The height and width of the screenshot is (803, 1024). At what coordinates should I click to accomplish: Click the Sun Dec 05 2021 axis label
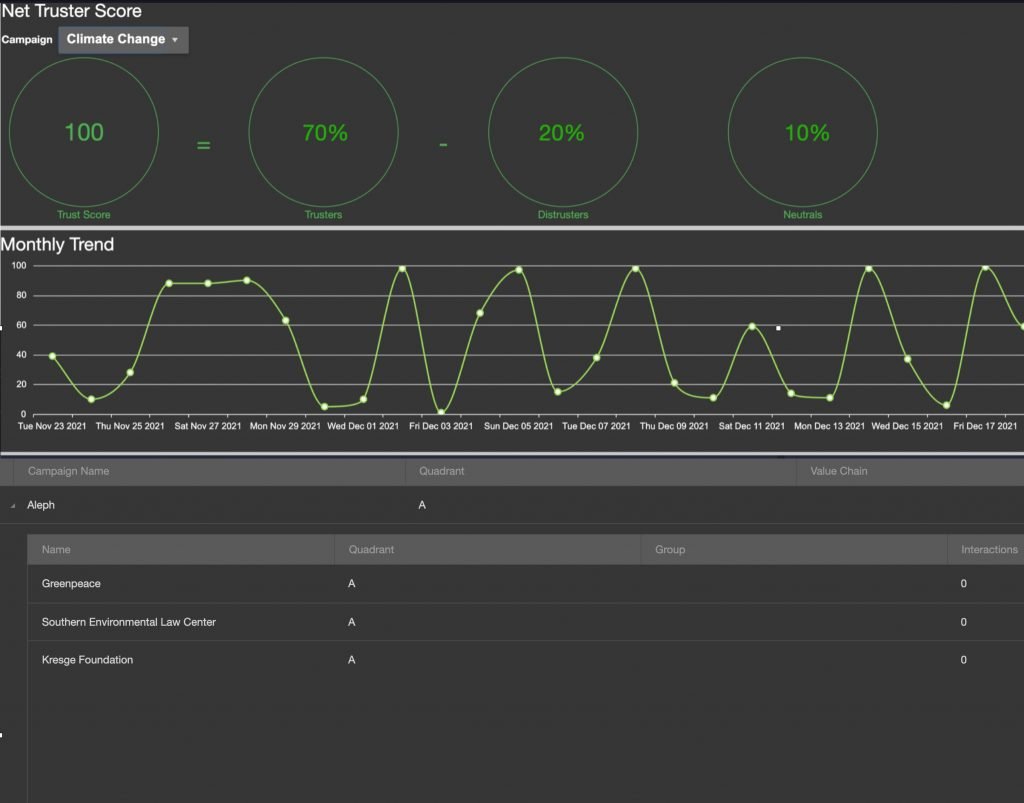click(519, 426)
